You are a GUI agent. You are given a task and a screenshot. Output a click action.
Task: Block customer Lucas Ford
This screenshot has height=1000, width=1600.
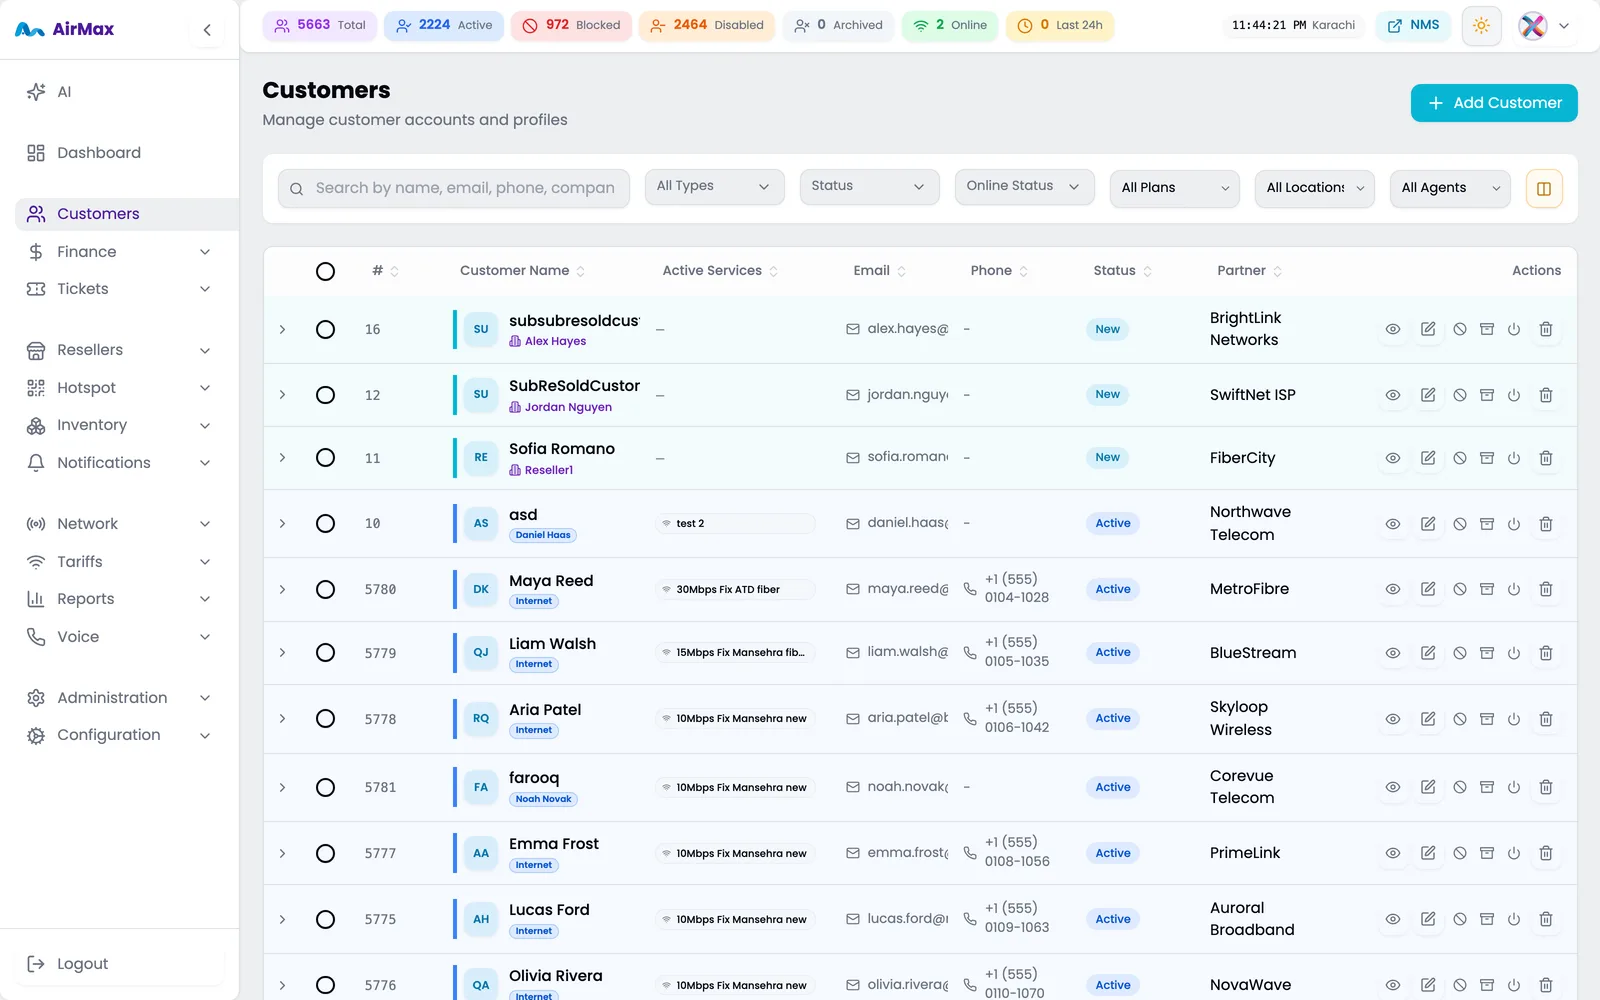point(1460,919)
